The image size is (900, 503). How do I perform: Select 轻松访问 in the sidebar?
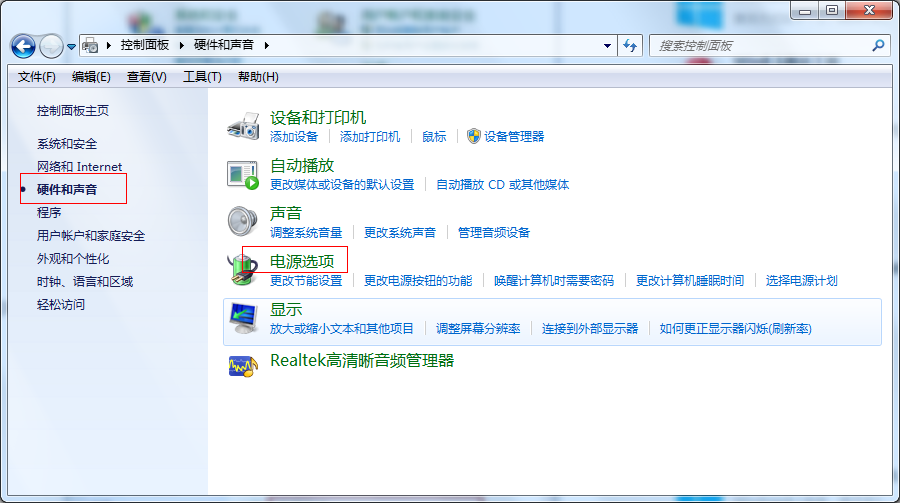pos(61,304)
